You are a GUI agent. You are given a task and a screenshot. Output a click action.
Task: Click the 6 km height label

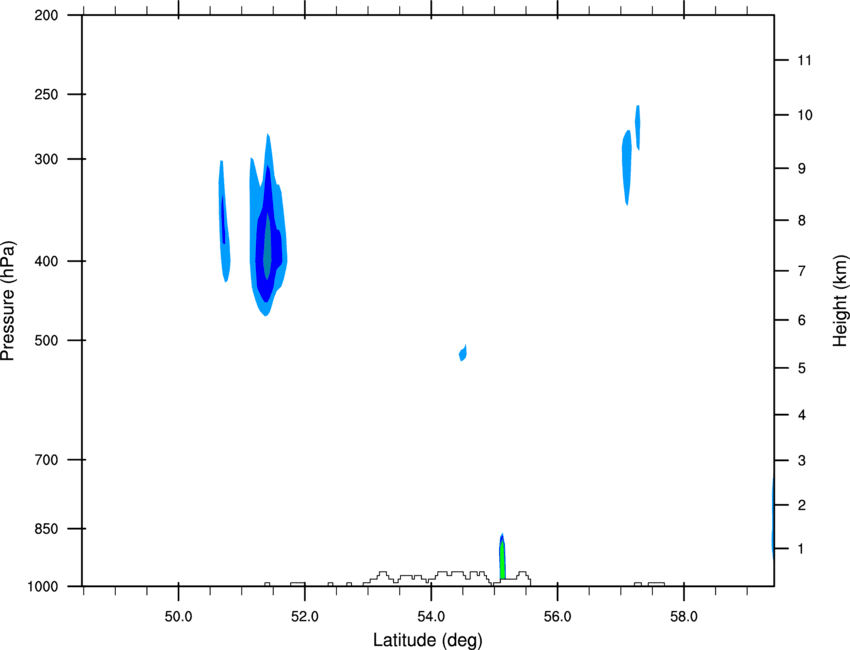coord(802,320)
